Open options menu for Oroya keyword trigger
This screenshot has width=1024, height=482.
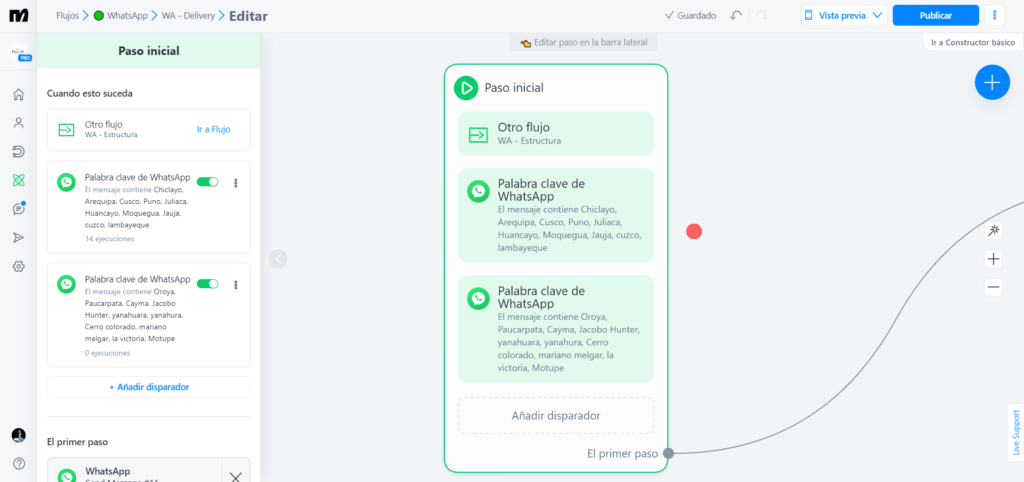[236, 285]
